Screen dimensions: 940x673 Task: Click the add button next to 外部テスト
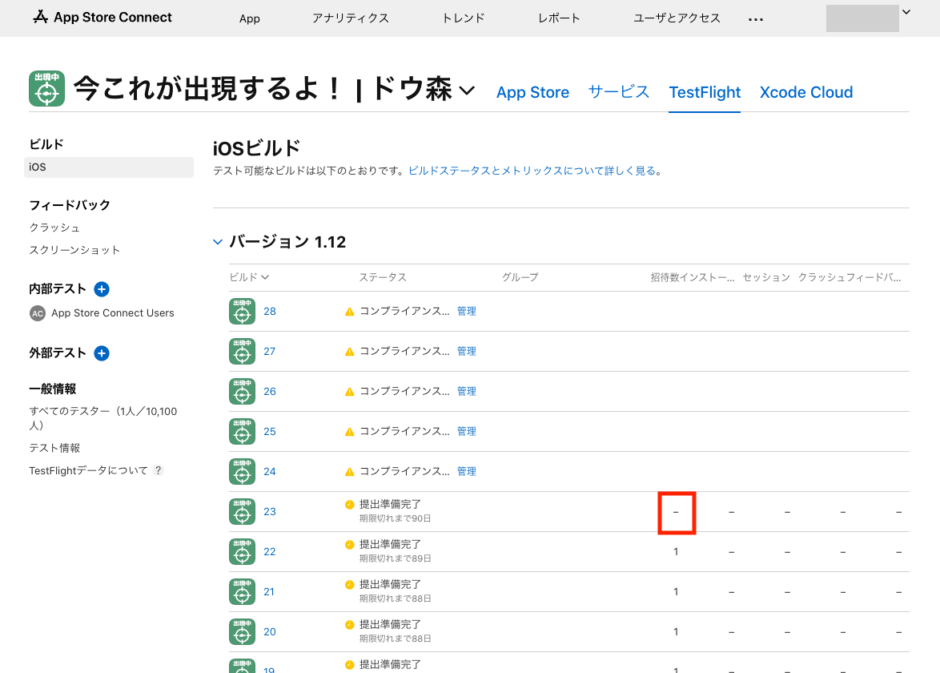100,352
